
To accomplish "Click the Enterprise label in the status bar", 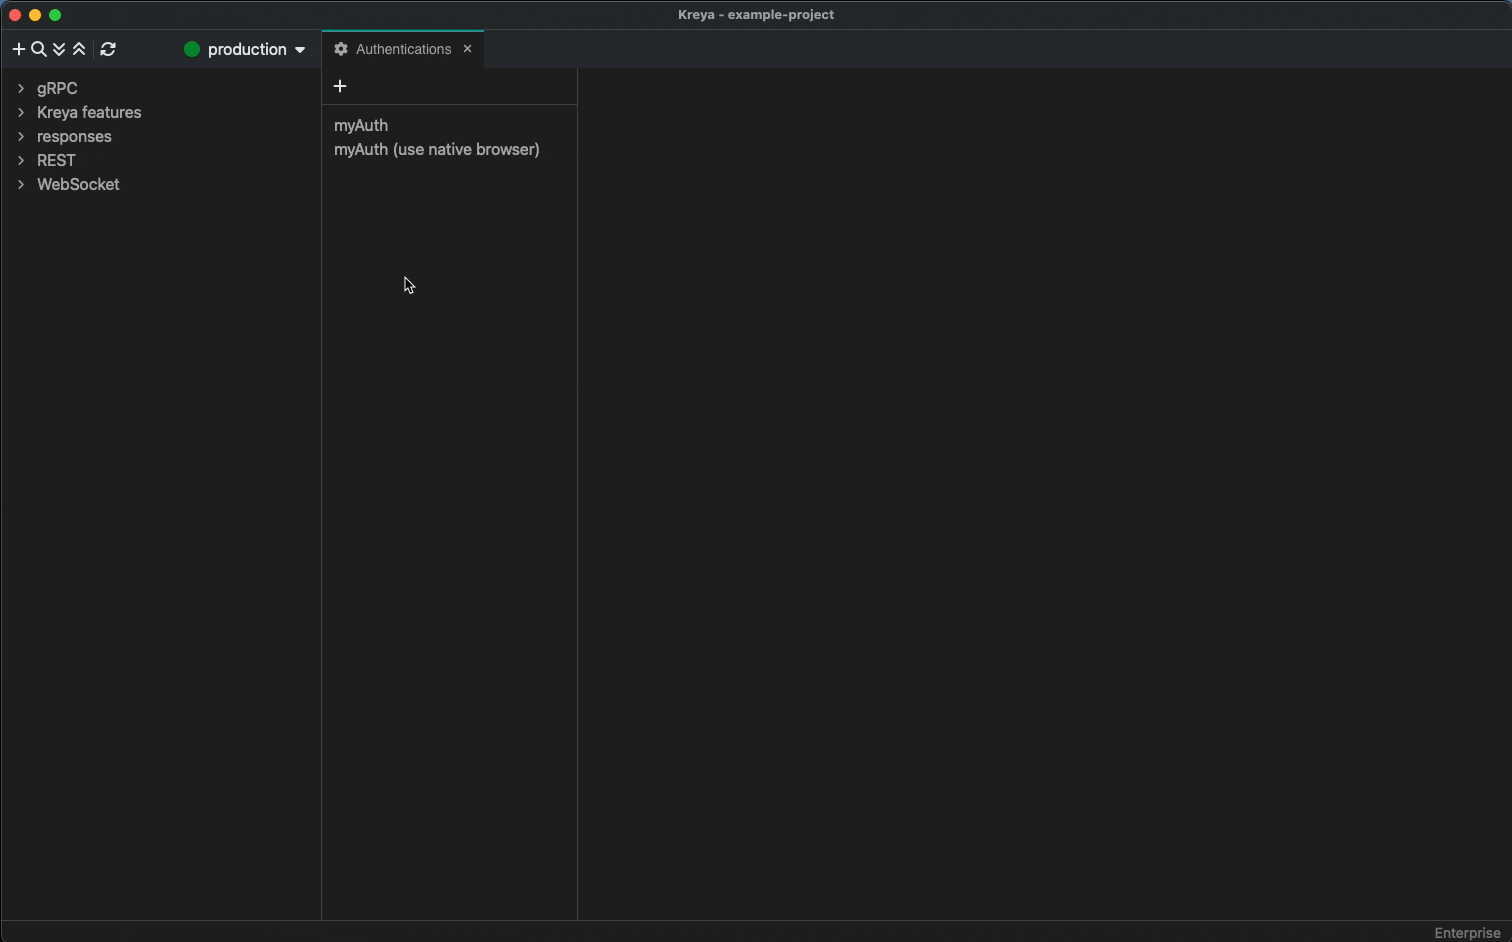I will coord(1467,932).
